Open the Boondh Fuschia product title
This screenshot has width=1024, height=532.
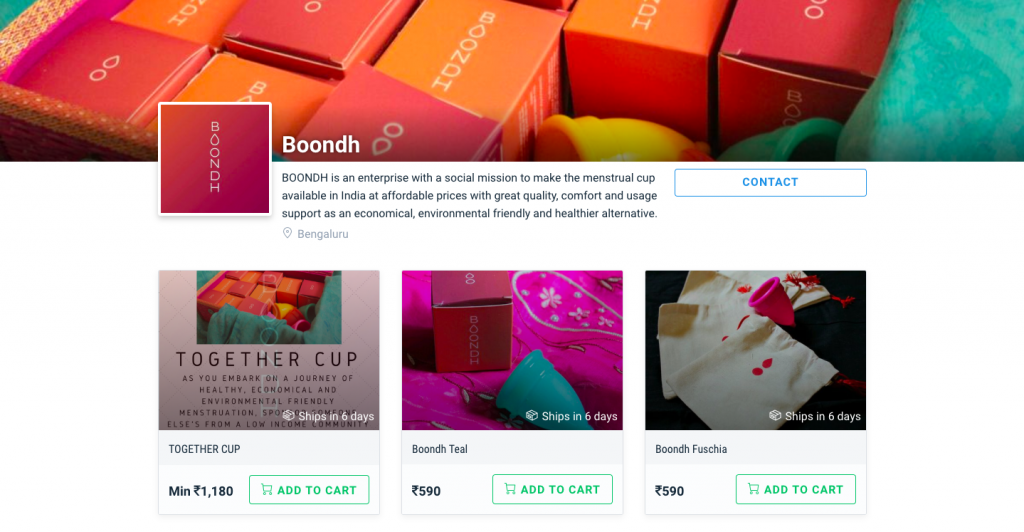pyautogui.click(x=691, y=449)
